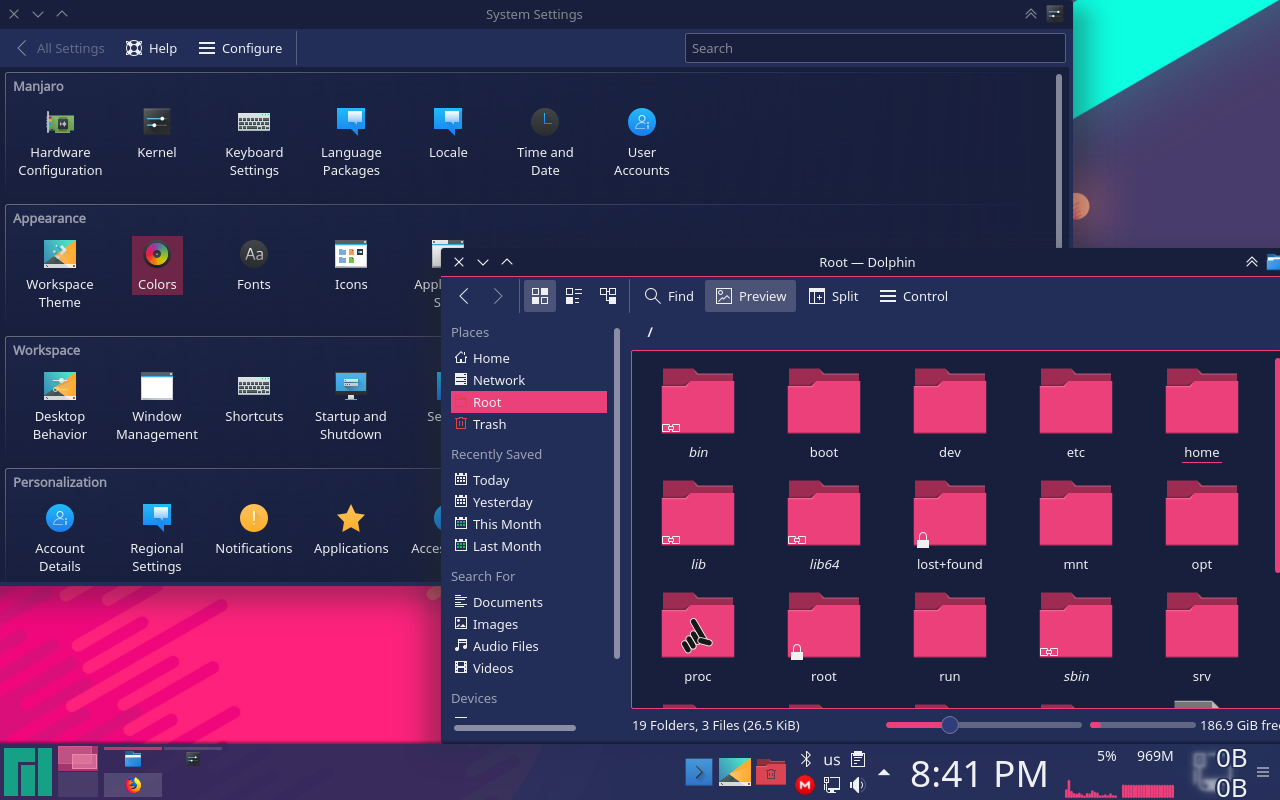
Task: Click the Firefox taskbar entry
Action: point(133,786)
